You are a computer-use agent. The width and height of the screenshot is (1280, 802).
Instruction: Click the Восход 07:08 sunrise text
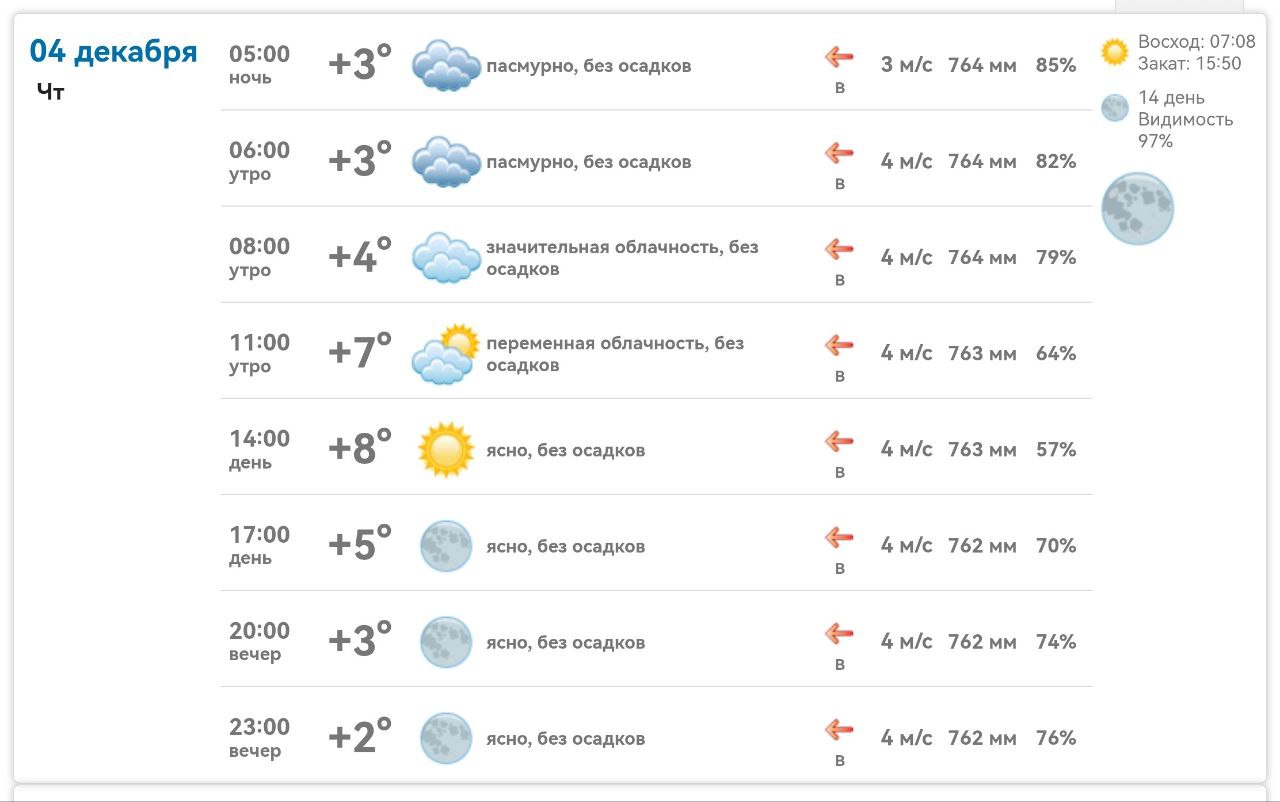(1196, 42)
